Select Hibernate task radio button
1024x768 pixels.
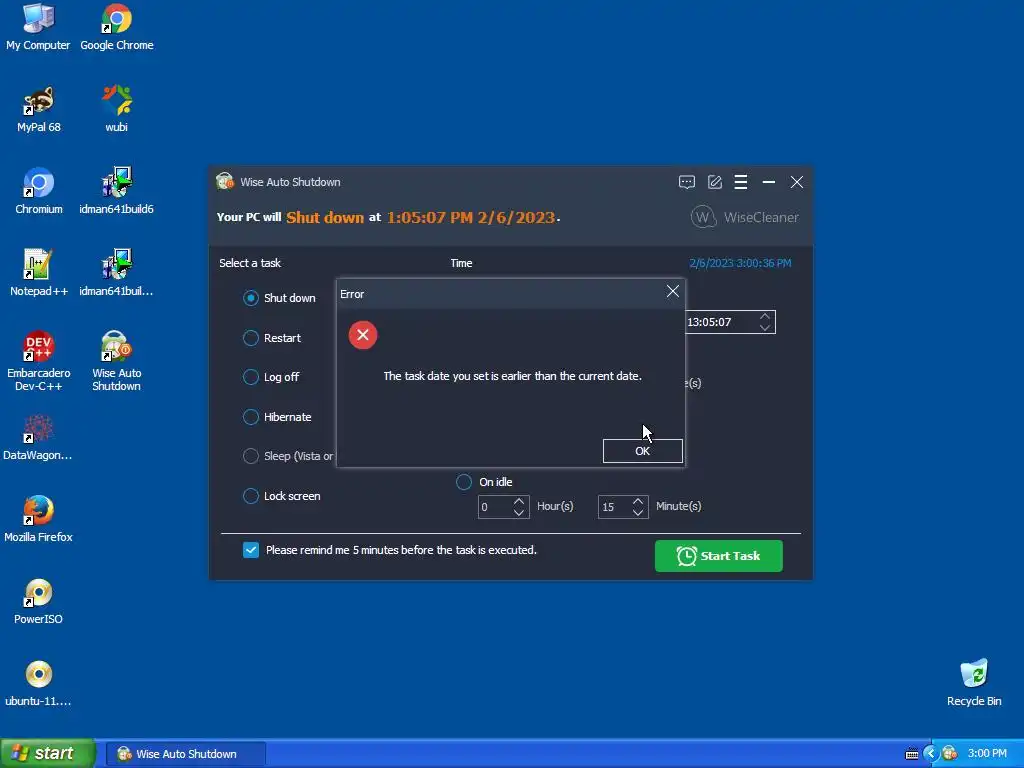click(251, 417)
